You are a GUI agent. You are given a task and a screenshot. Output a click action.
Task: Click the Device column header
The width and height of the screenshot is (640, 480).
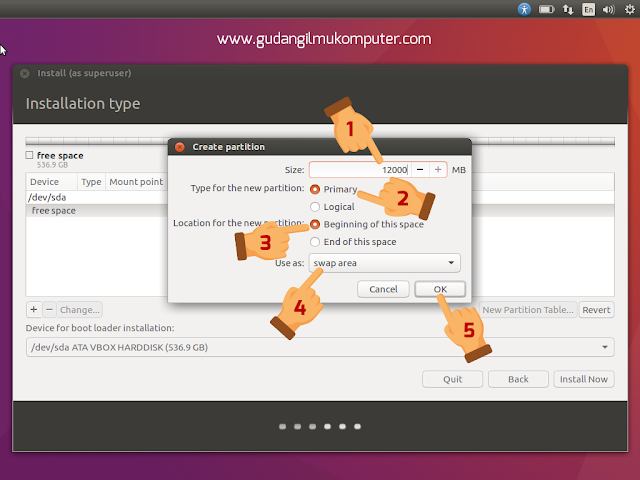coord(51,182)
